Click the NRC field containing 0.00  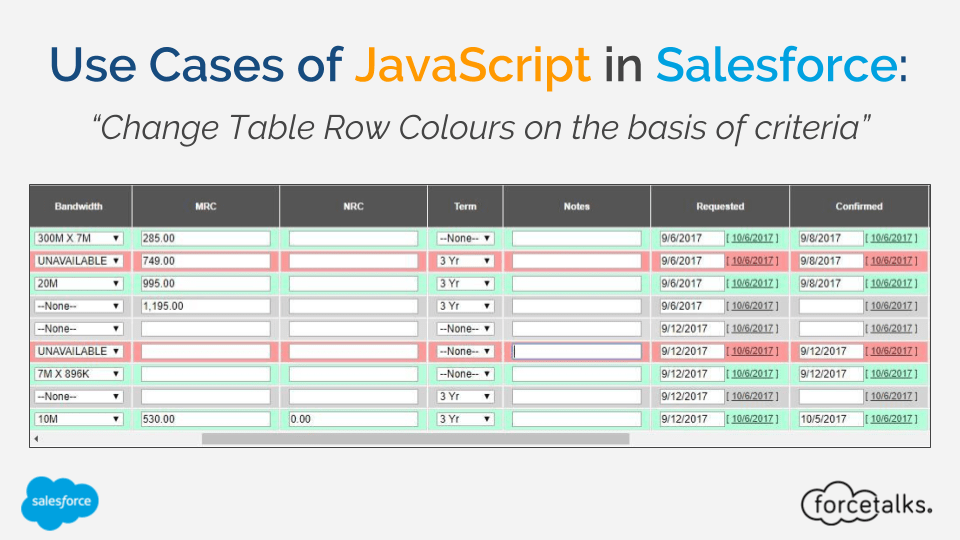tap(353, 419)
